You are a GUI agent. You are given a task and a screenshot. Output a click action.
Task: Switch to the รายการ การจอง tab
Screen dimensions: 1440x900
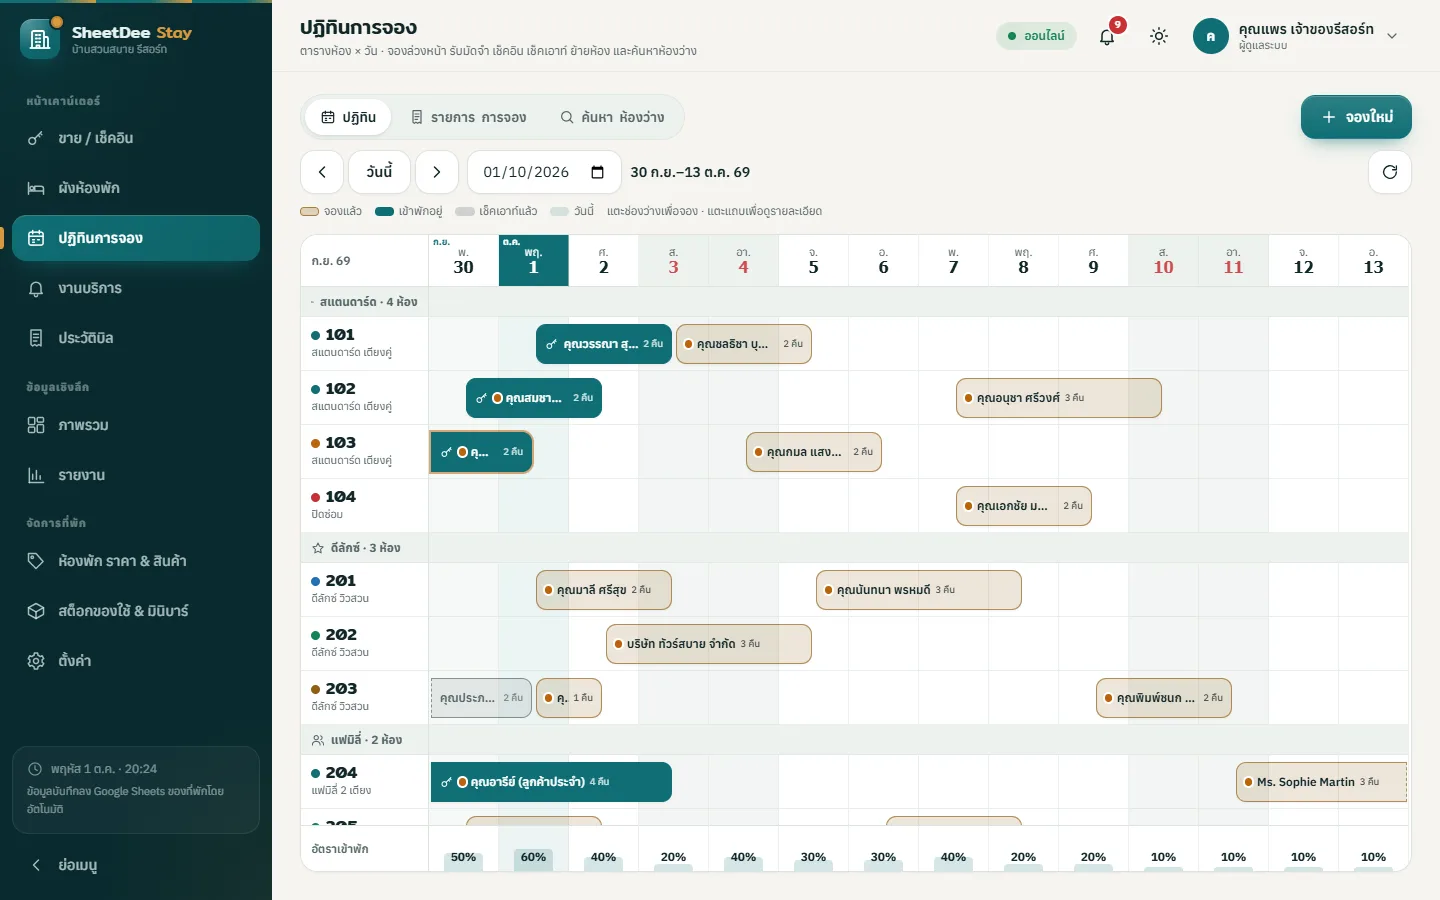coord(468,117)
